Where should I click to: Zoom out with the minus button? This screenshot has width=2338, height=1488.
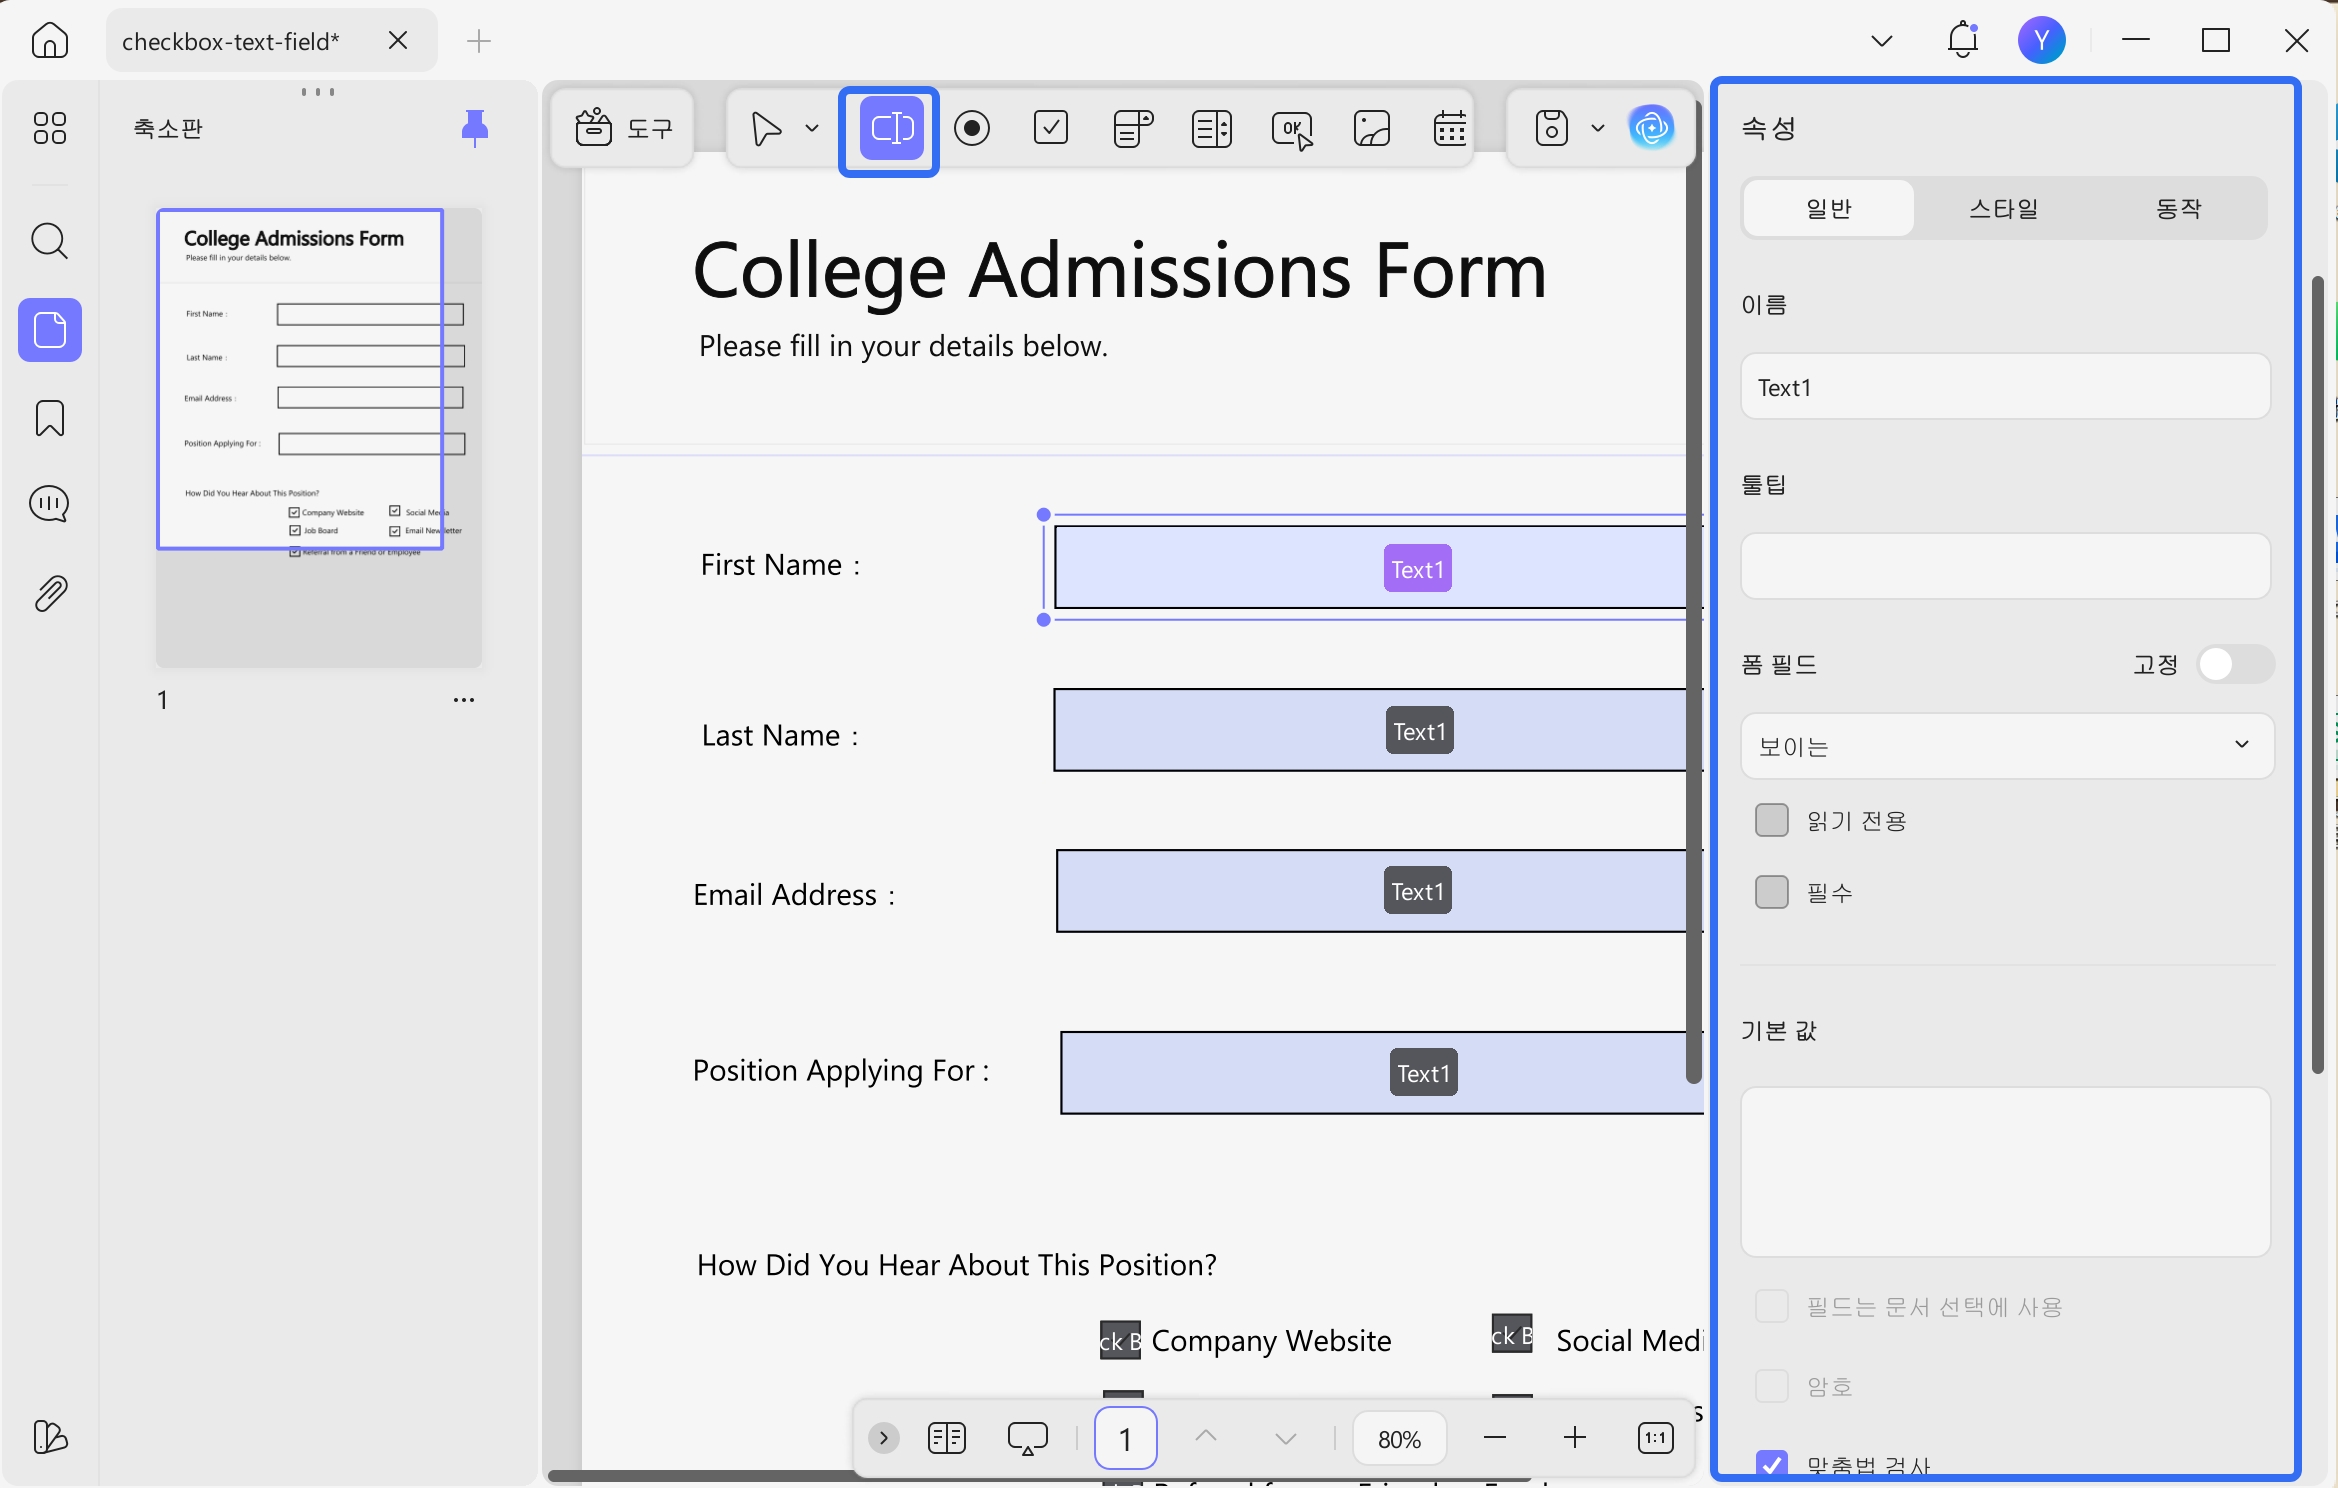[x=1495, y=1438]
